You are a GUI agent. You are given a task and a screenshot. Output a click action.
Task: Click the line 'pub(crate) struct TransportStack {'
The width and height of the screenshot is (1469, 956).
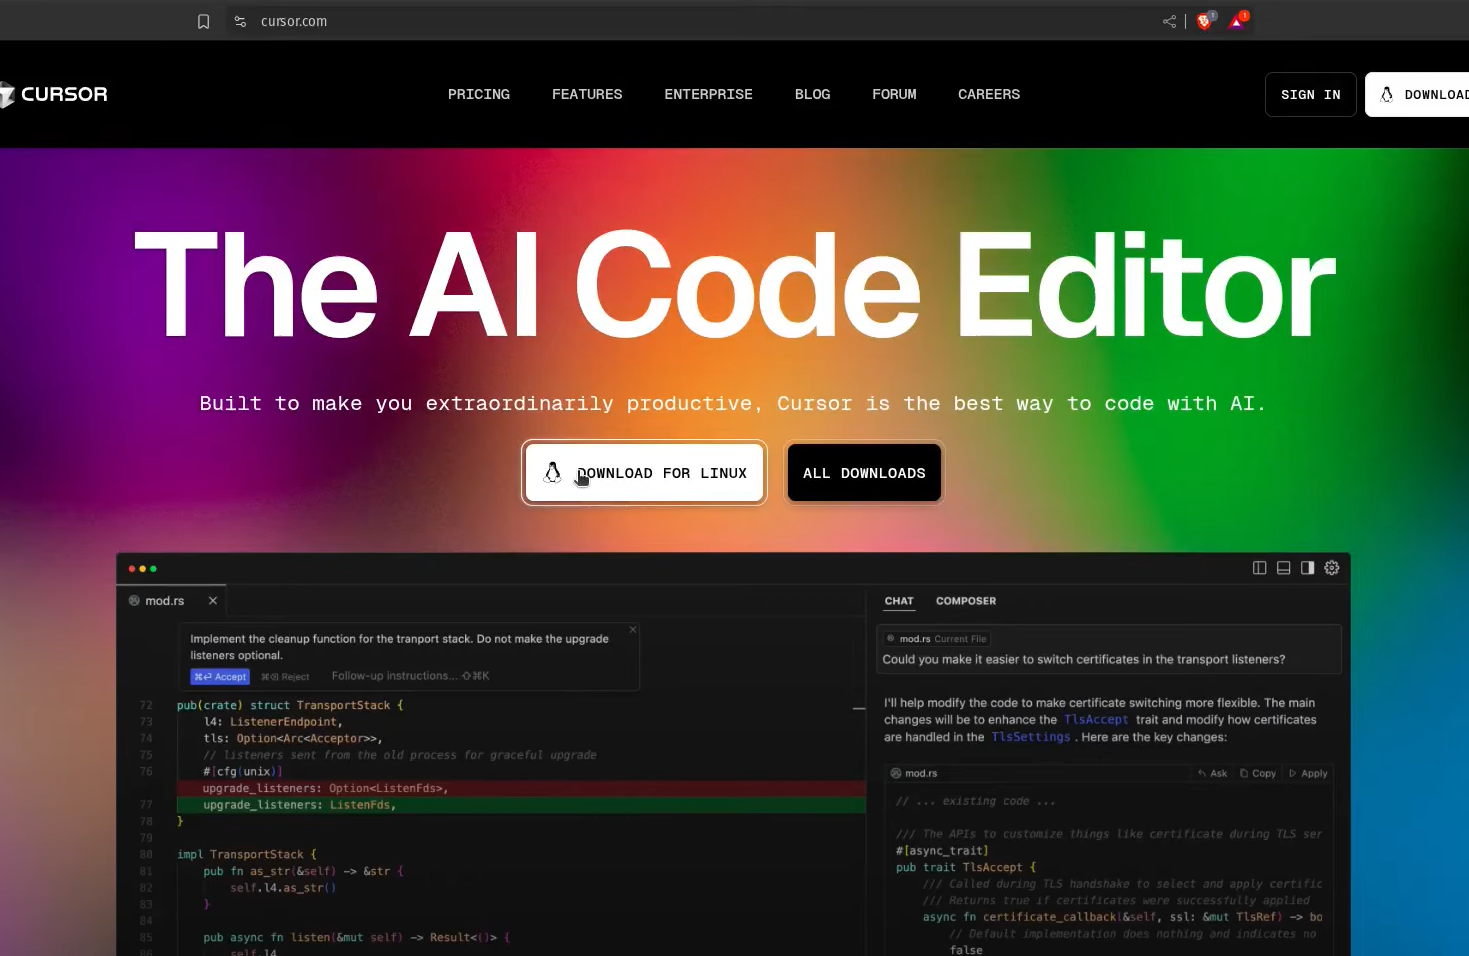point(290,705)
